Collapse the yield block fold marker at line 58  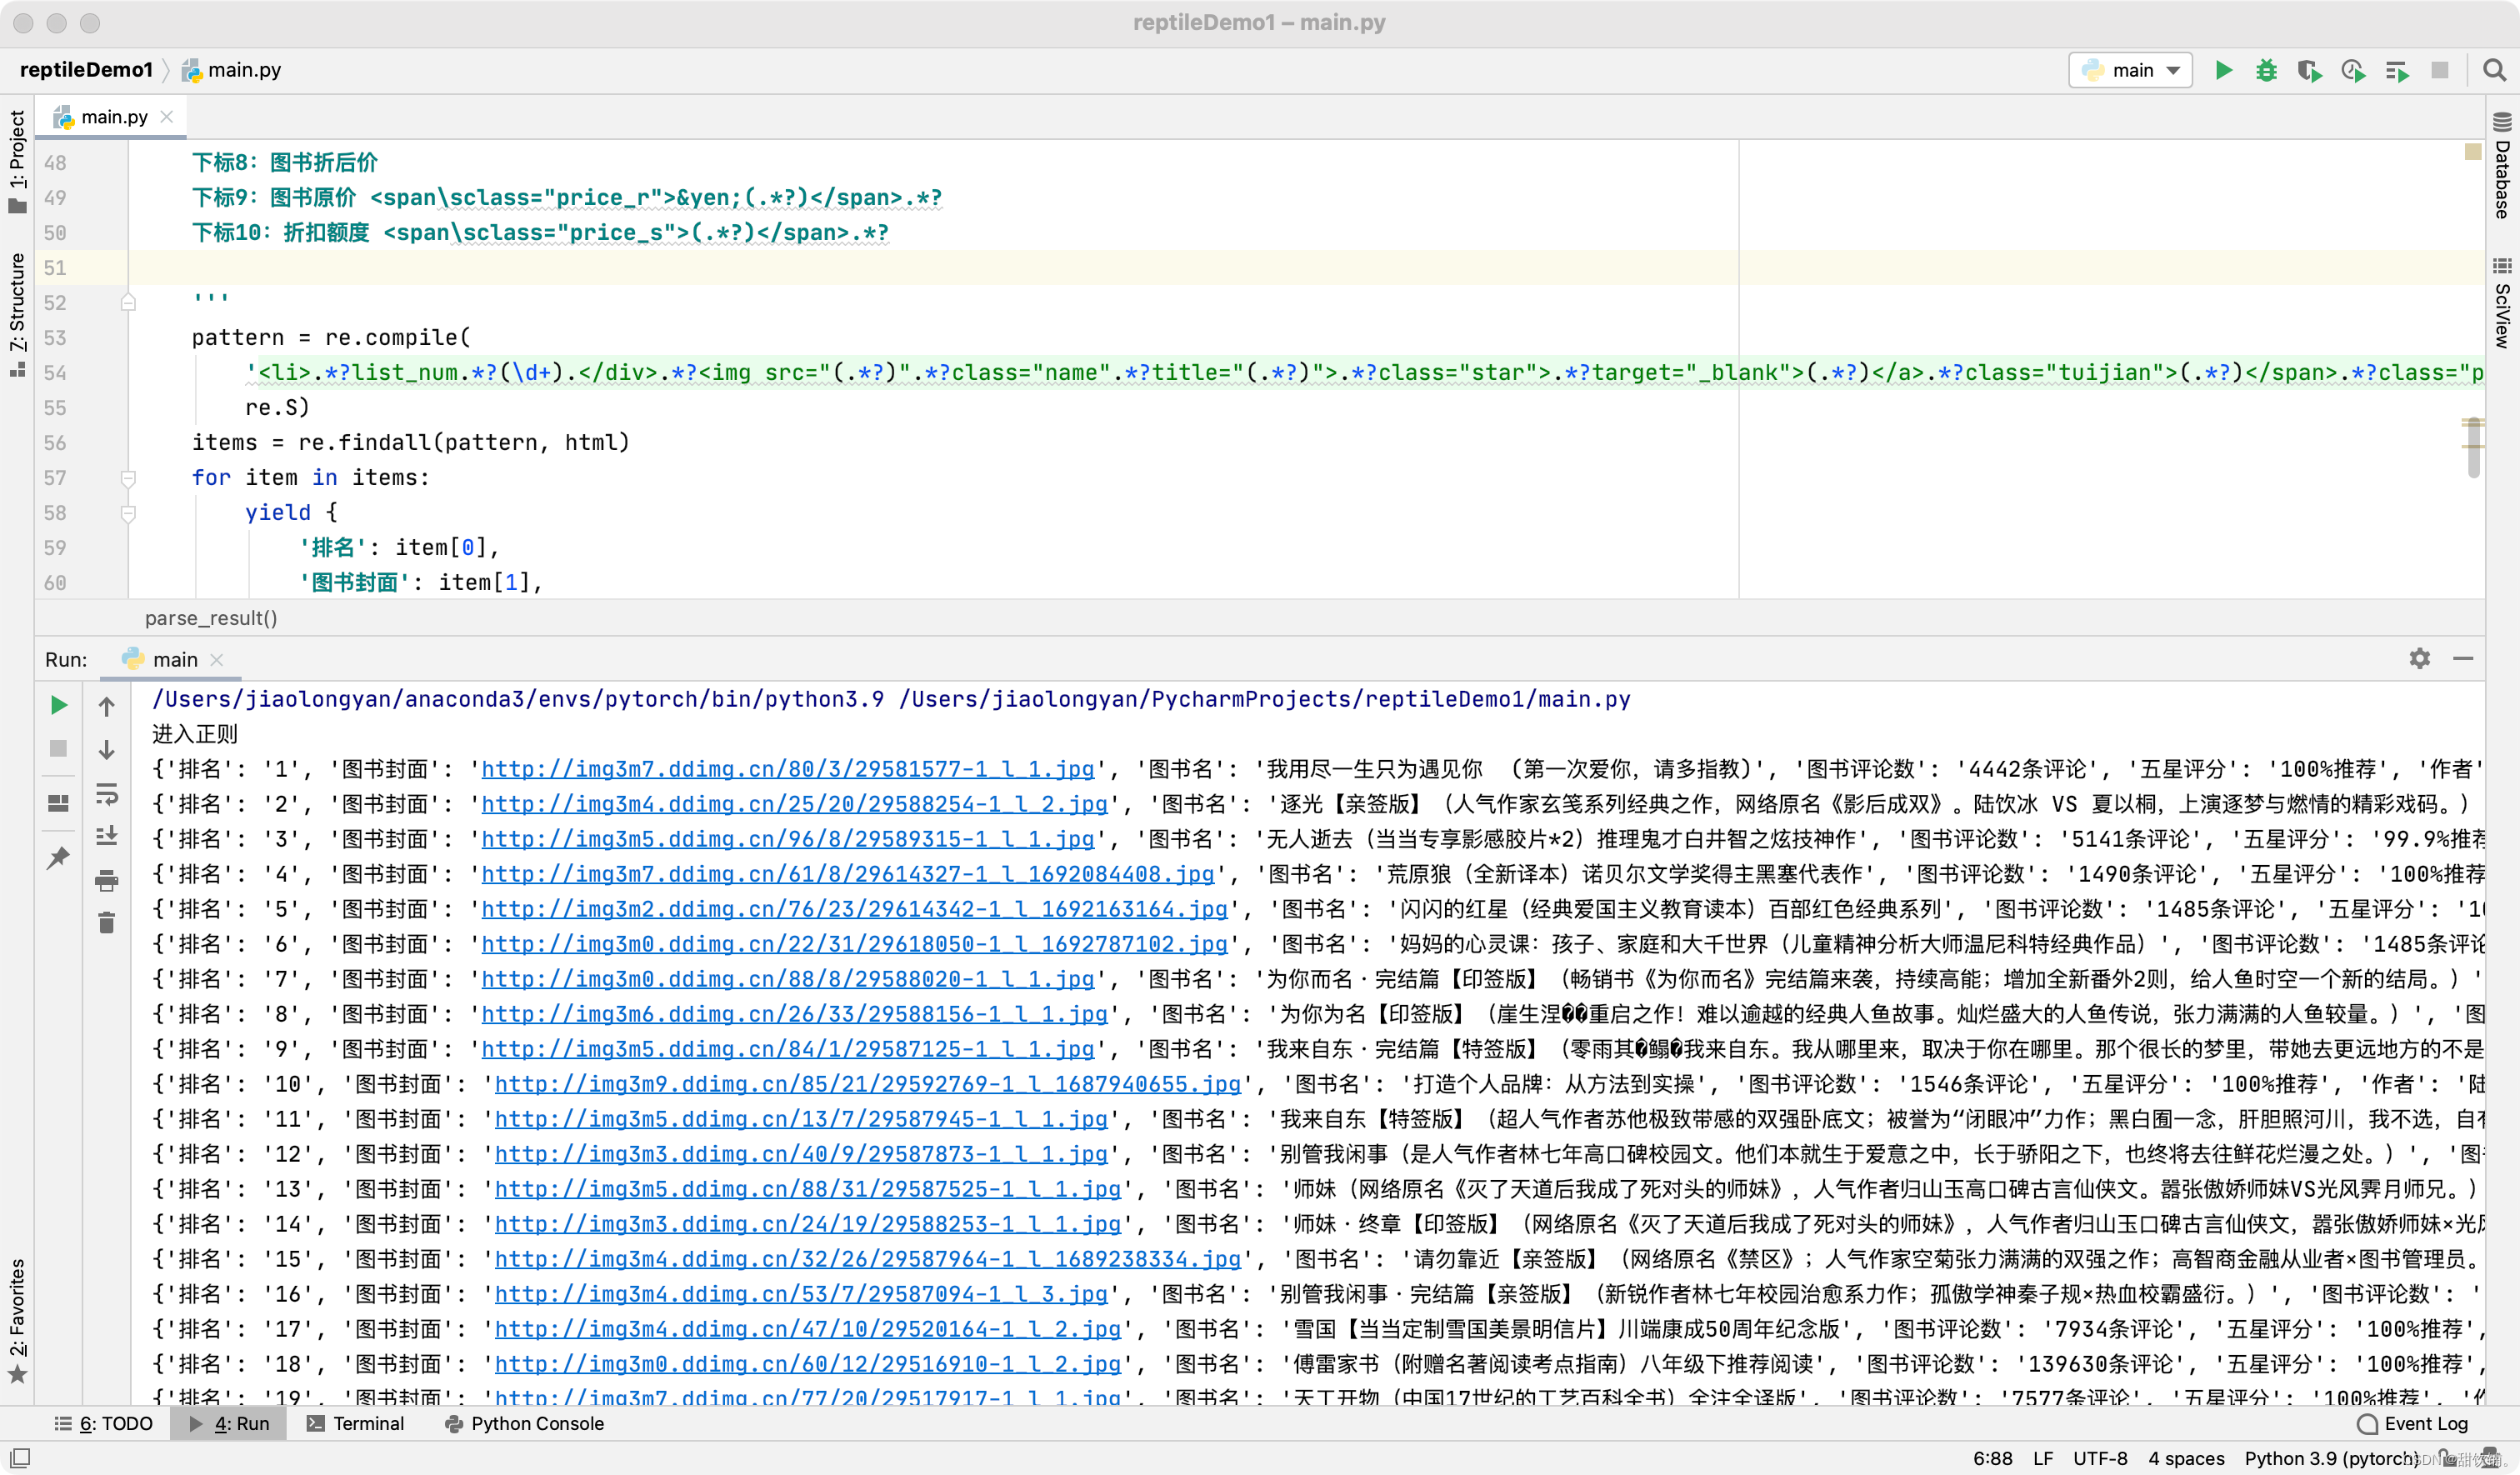(128, 513)
